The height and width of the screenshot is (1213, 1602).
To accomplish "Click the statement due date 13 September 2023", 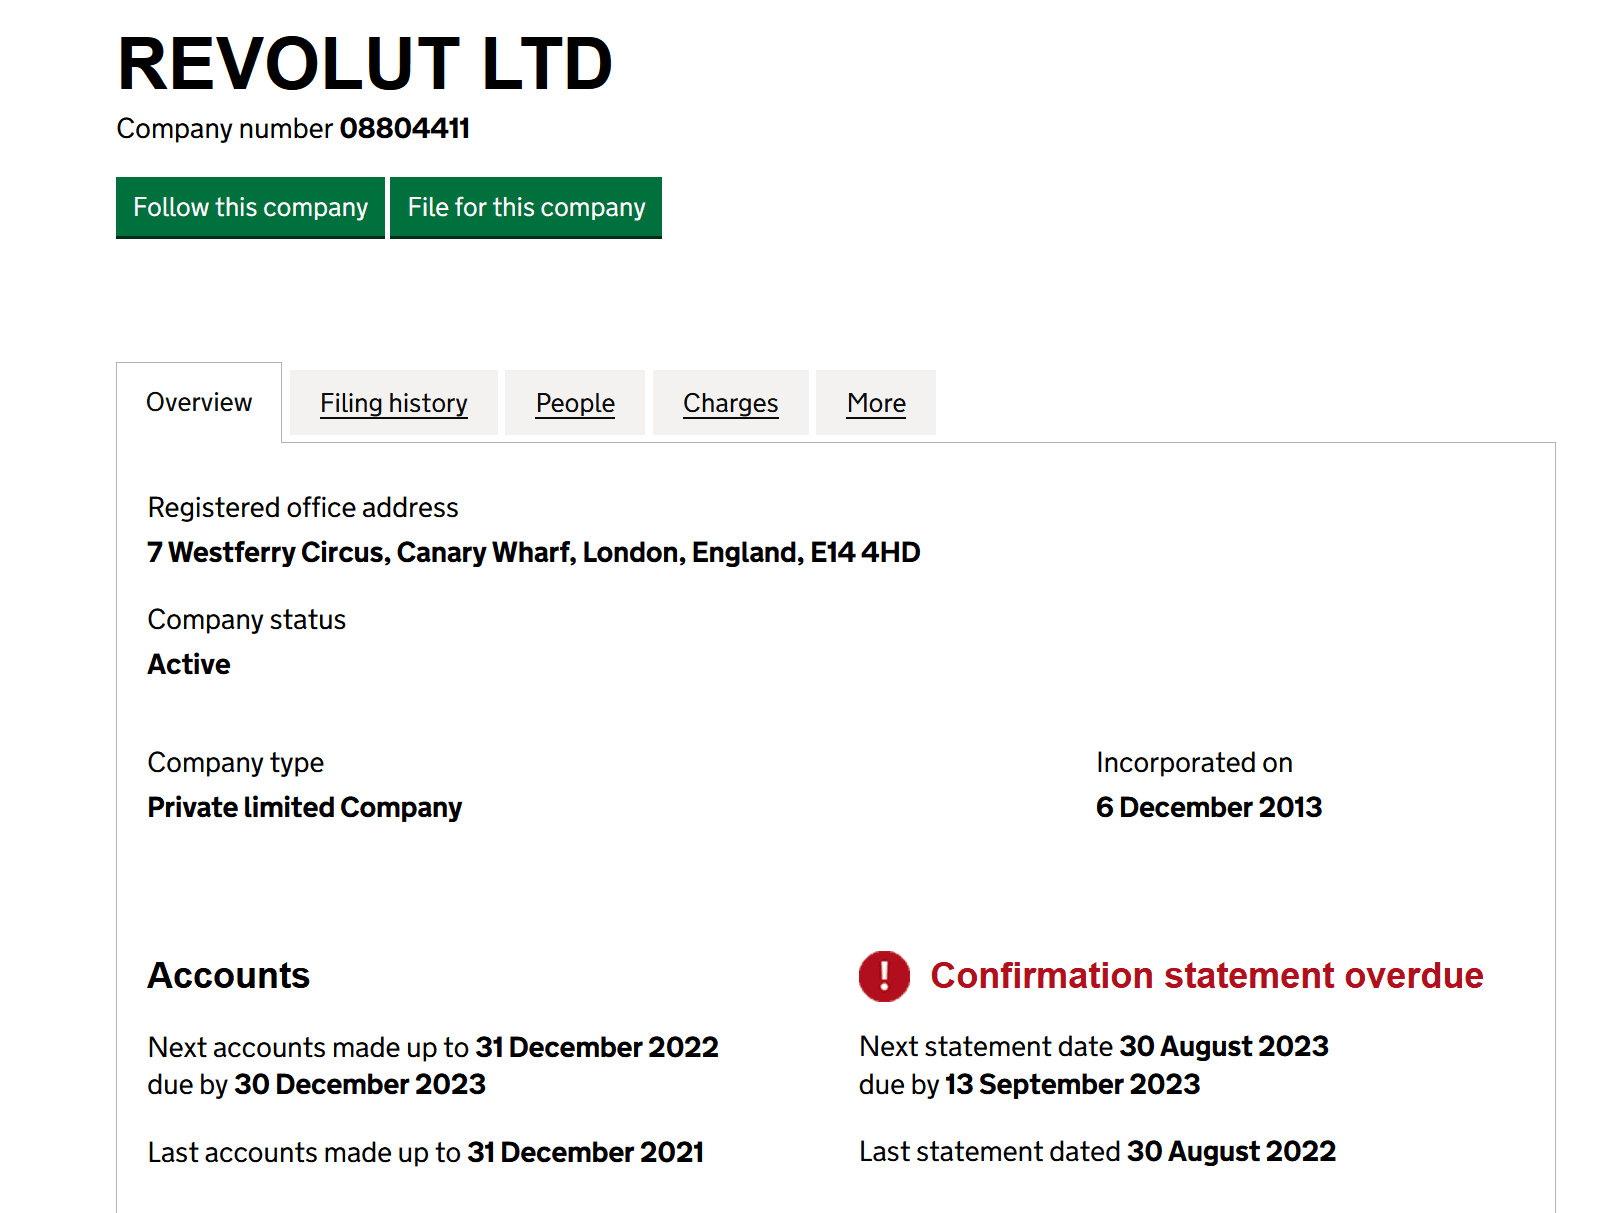I will 1072,1084.
